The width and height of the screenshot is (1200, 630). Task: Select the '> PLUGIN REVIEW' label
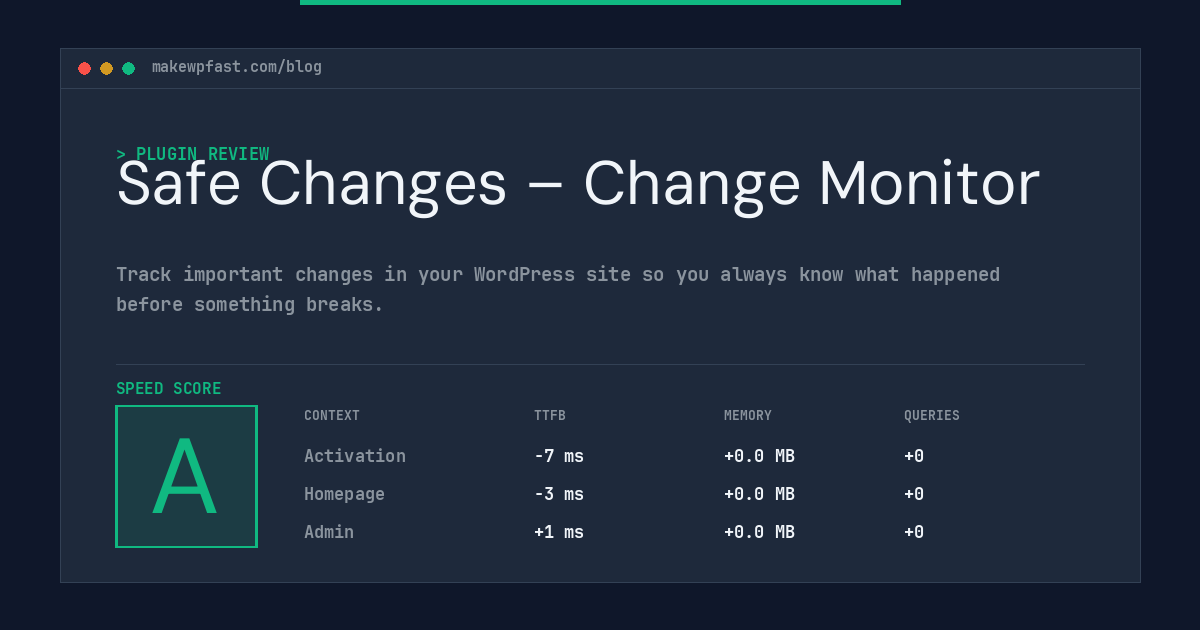point(193,154)
